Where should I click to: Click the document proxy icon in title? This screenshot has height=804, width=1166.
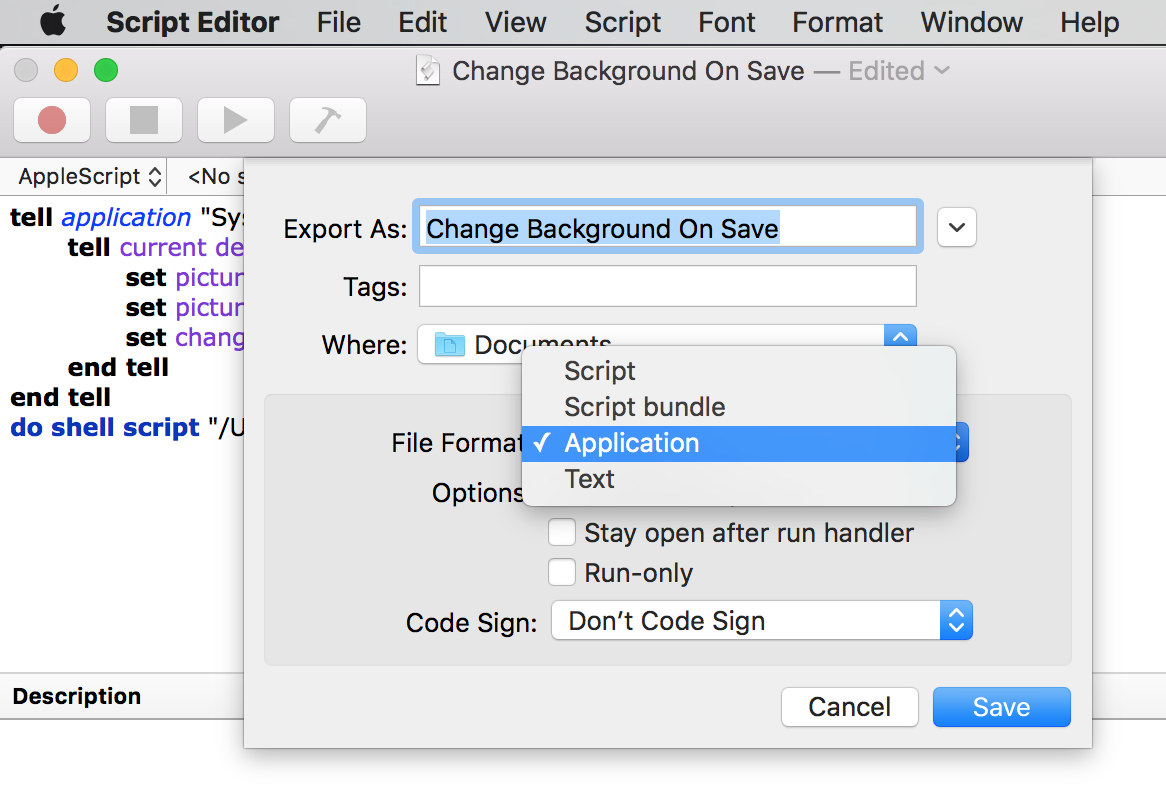[x=428, y=71]
